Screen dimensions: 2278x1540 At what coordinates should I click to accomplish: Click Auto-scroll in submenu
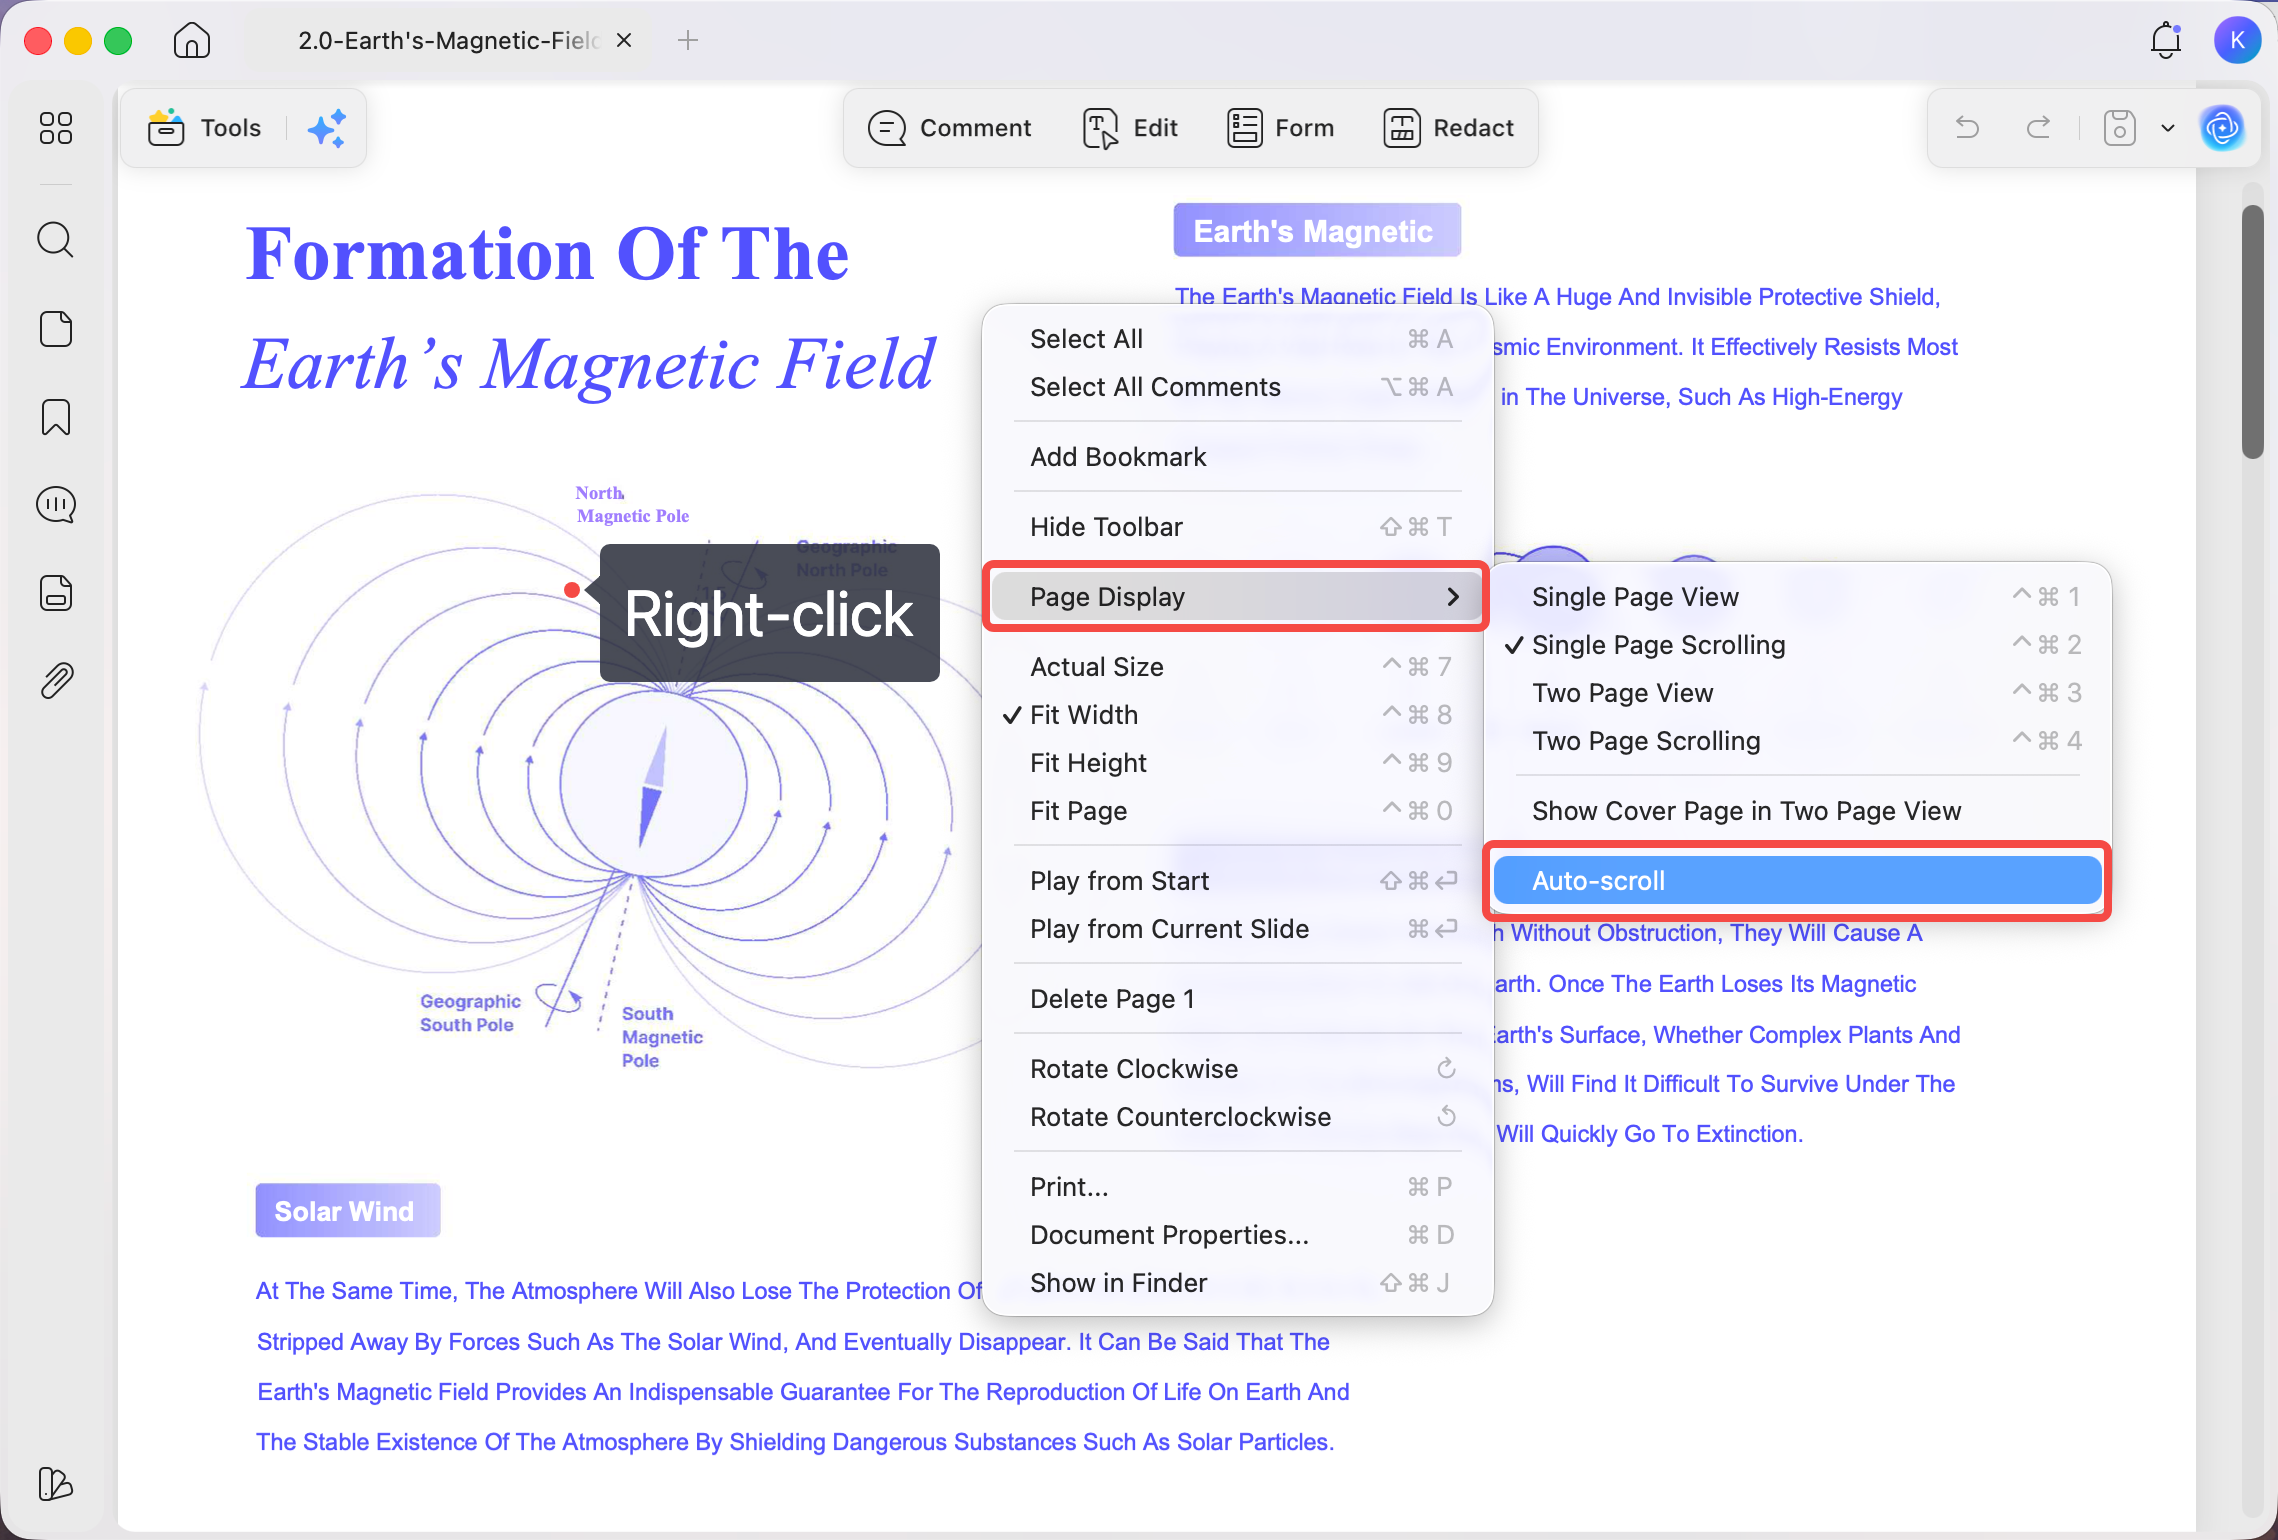pos(1798,881)
